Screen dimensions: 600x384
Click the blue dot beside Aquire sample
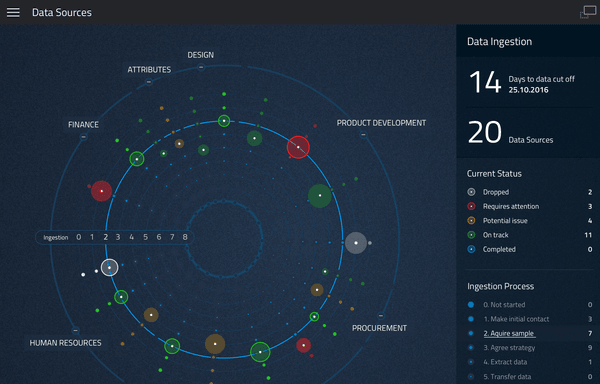click(471, 334)
